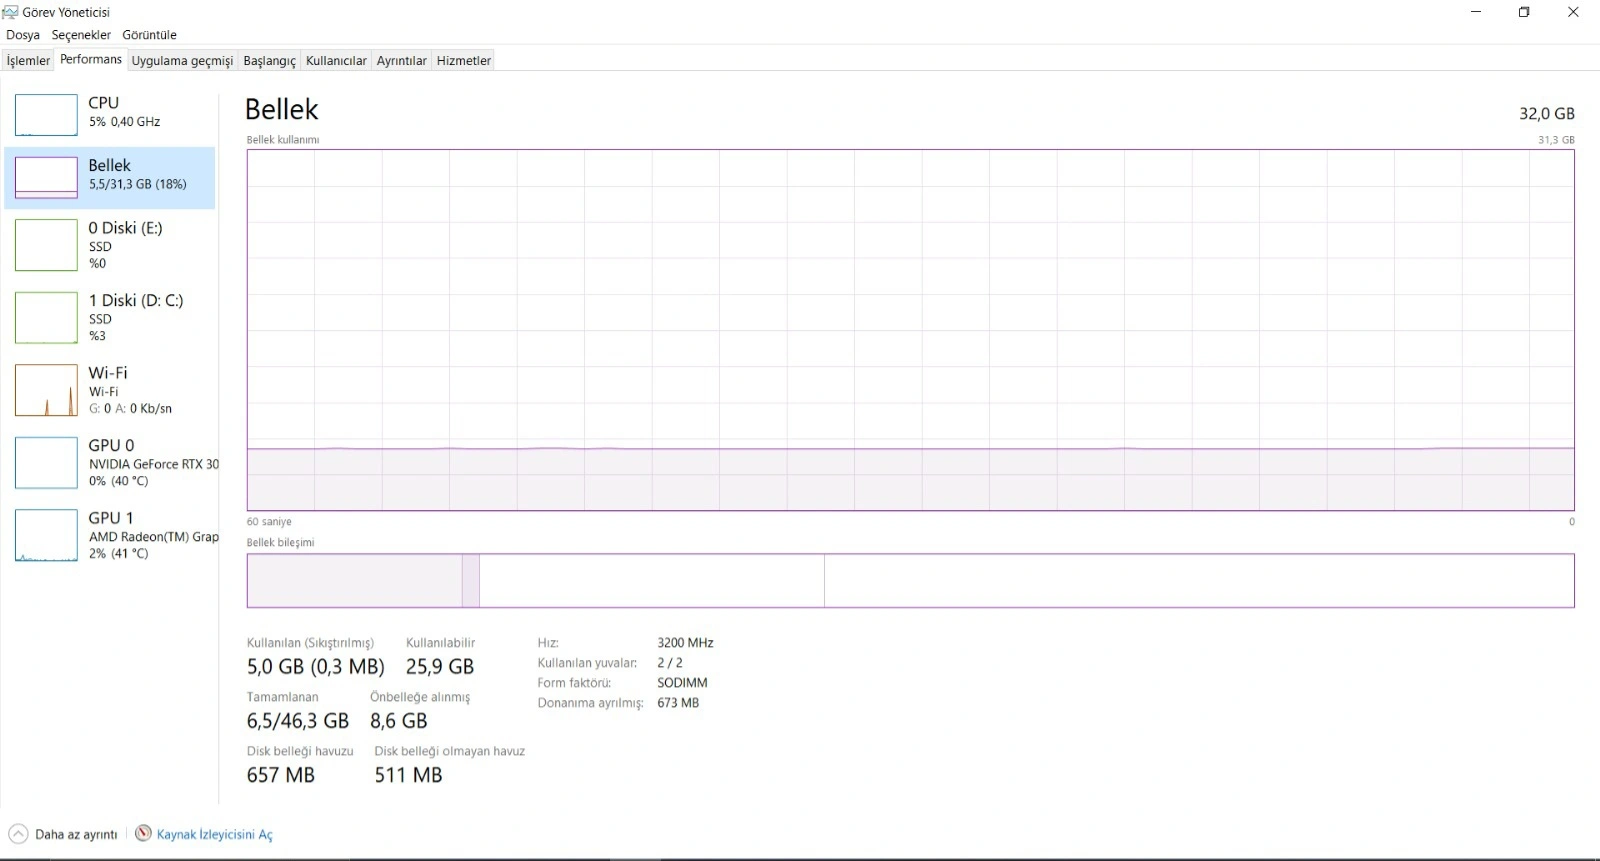Open the Seçenekler menu
The height and width of the screenshot is (861, 1600).
(81, 35)
